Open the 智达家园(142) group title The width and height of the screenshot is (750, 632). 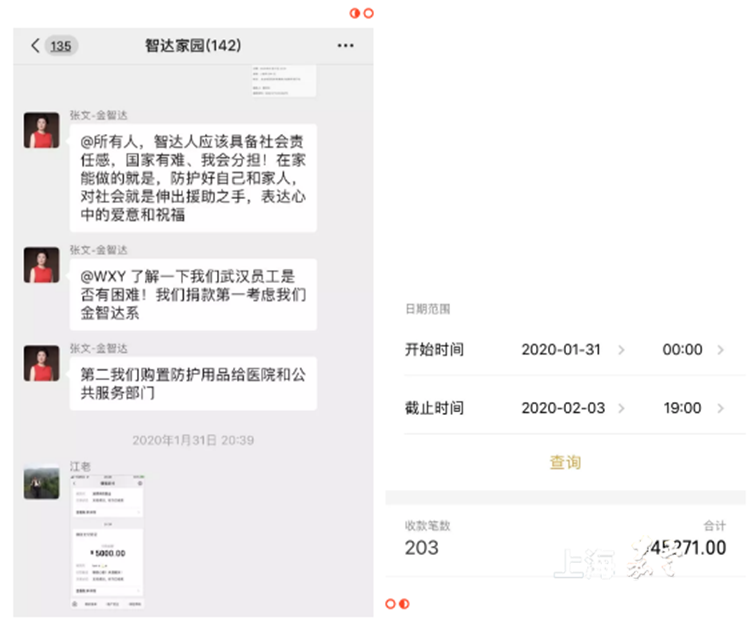click(x=193, y=45)
